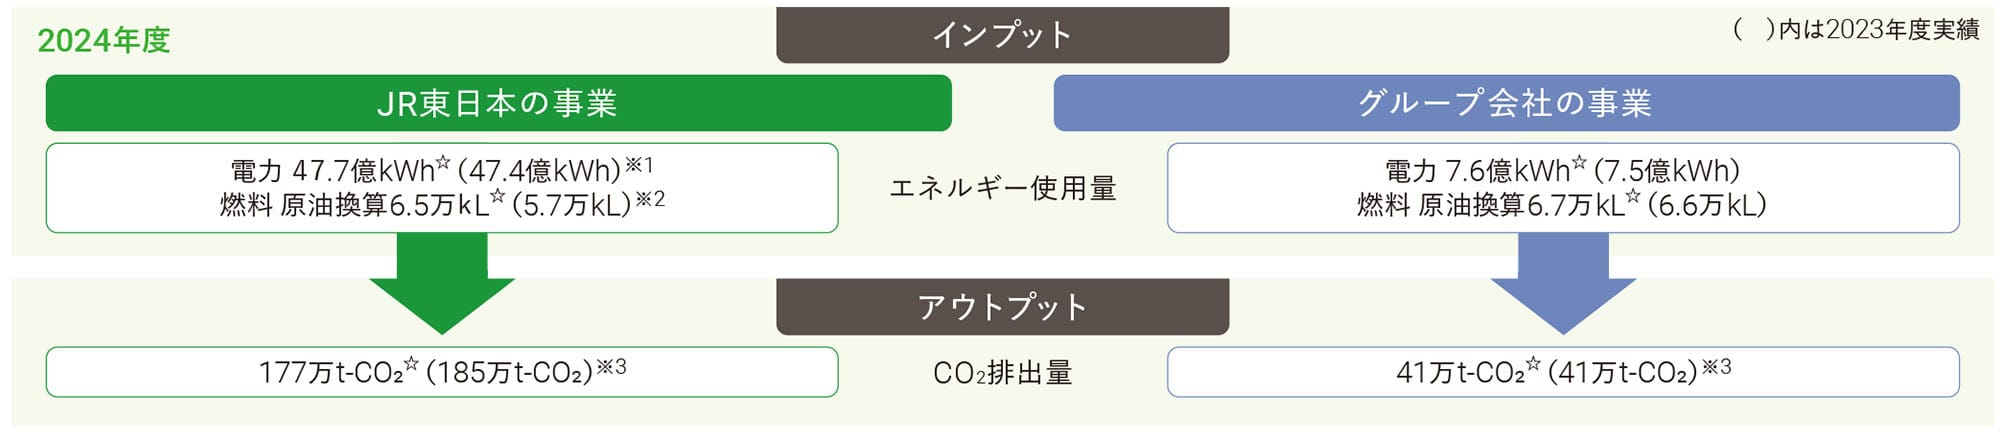Click the エネルギー使用量 label
2000x436 pixels.
point(1002,188)
